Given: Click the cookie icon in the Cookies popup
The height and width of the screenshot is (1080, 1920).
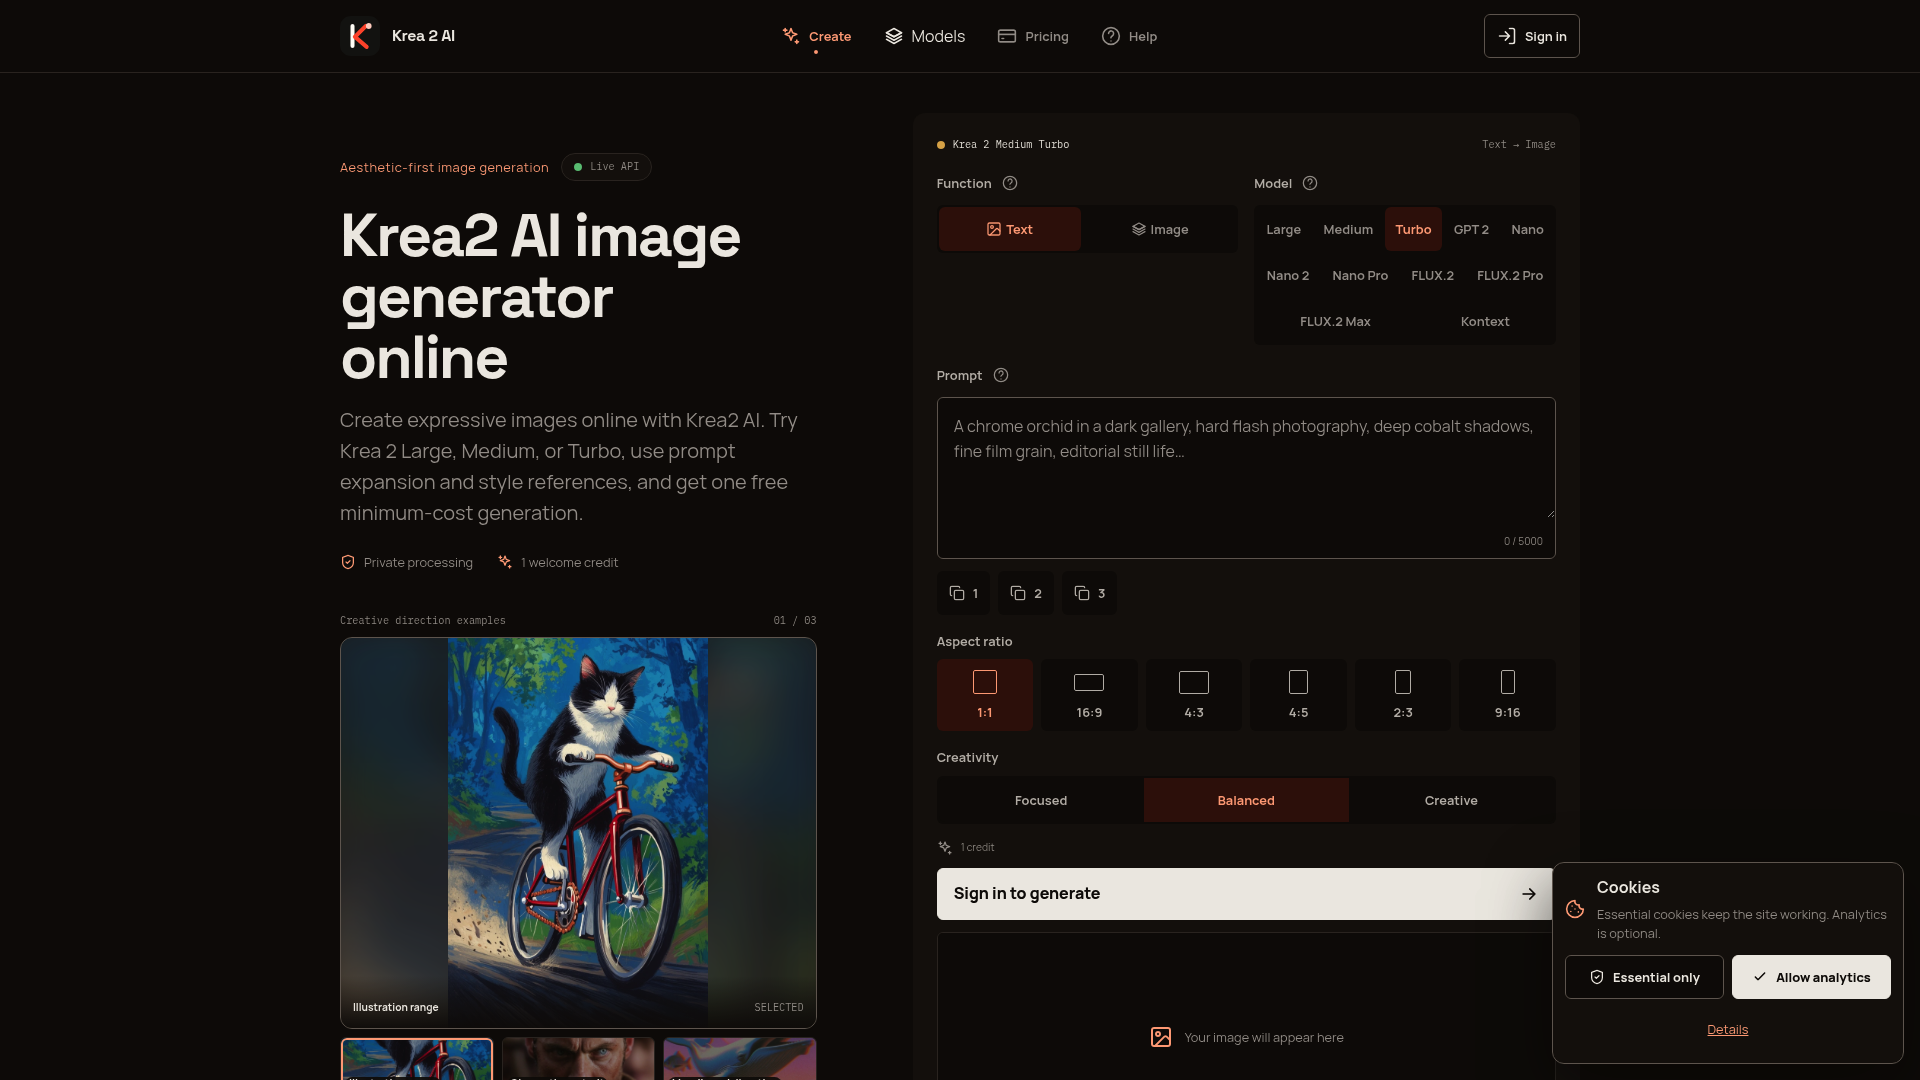Looking at the screenshot, I should (1575, 909).
